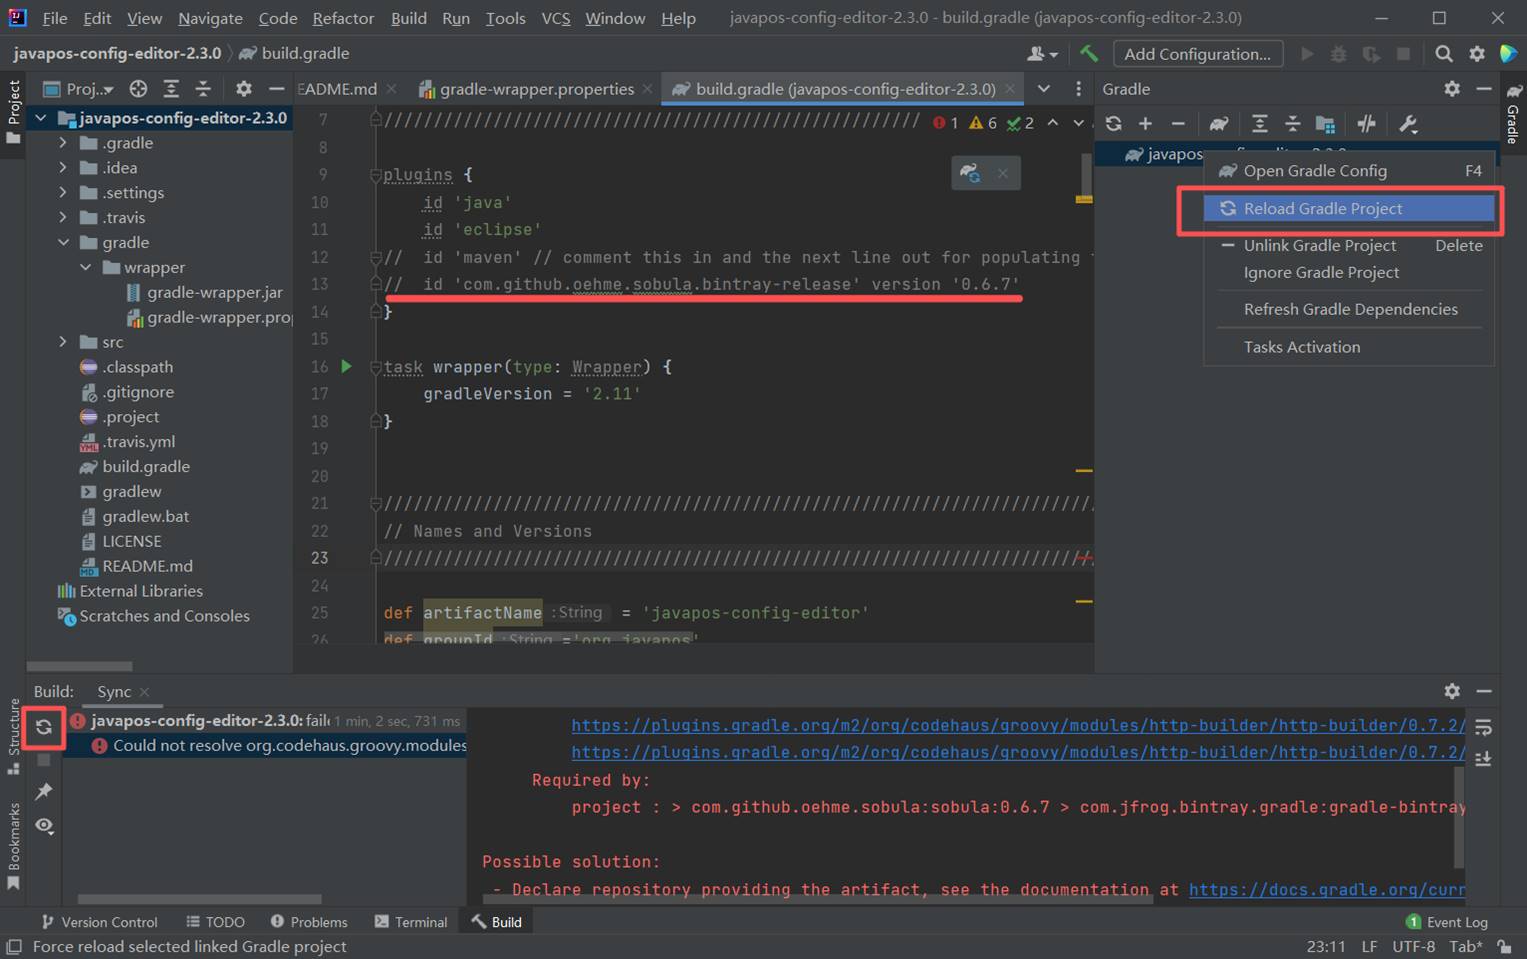Collapse the gradle folder
1527x959 pixels.
tap(63, 243)
